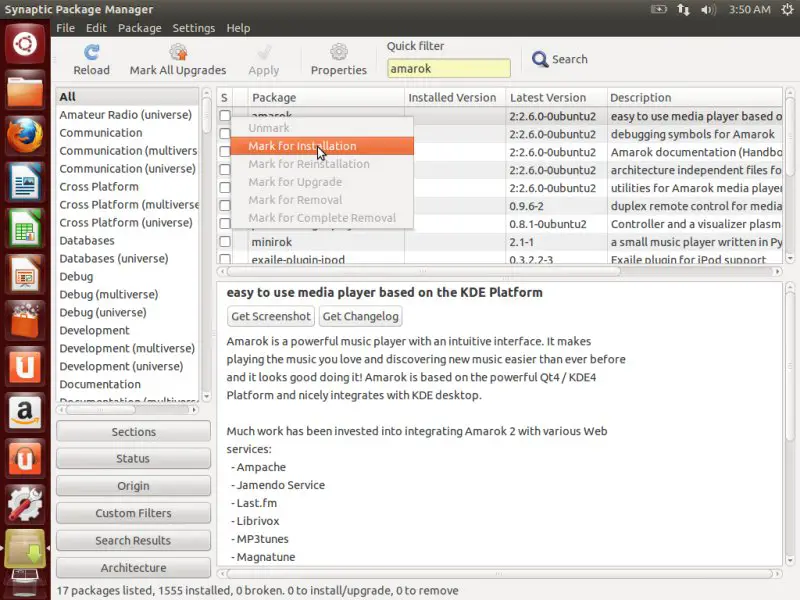Launch LibreOffice Impress from the launcher

pyautogui.click(x=24, y=274)
